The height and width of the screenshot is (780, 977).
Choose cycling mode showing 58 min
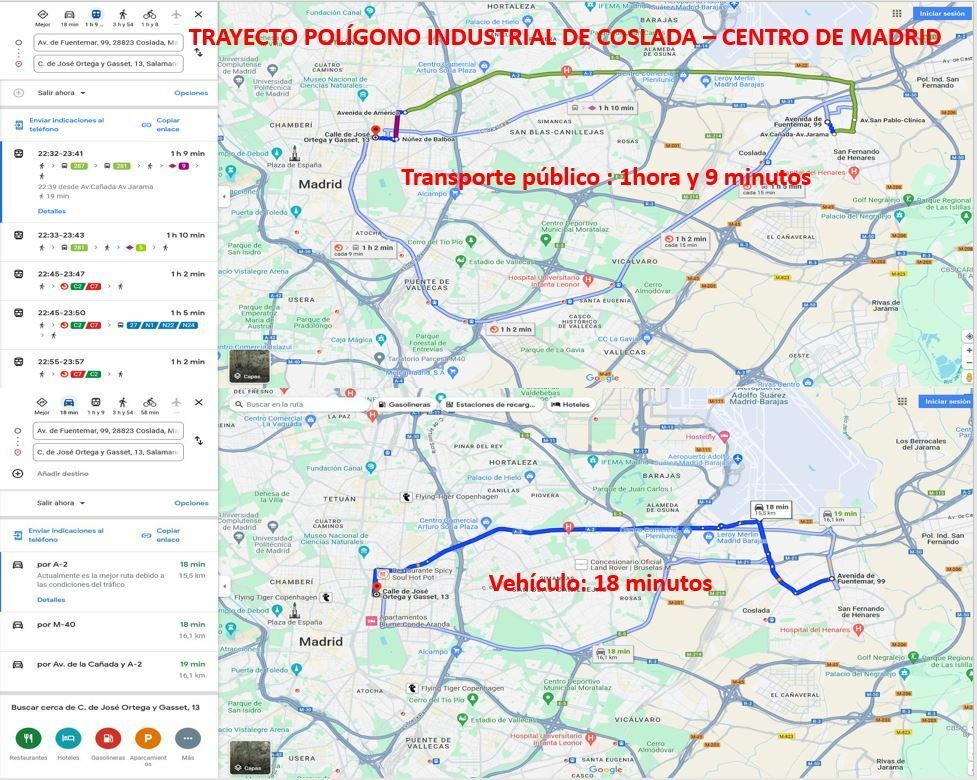150,406
